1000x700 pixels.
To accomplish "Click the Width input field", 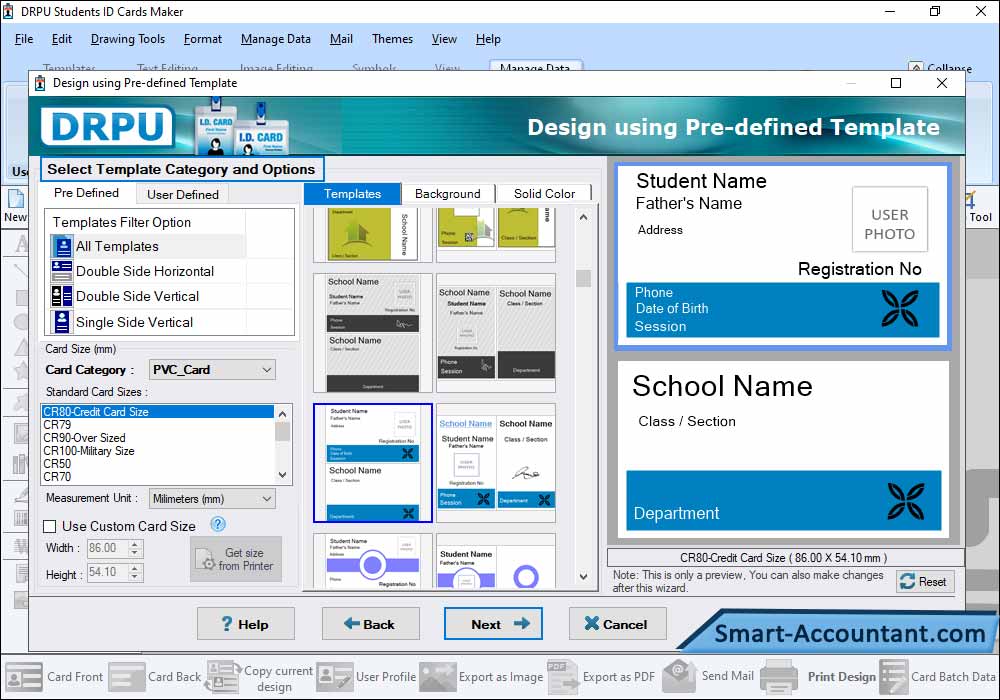I will (x=107, y=548).
